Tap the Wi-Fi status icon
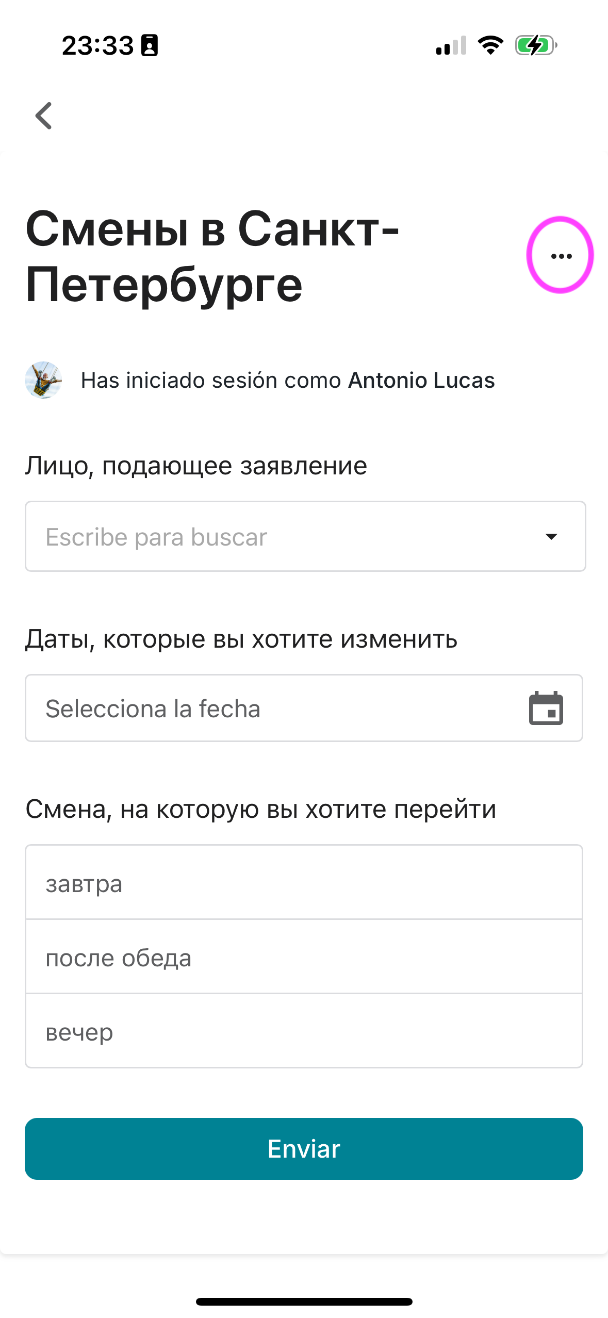608x1318 pixels. coord(490,46)
